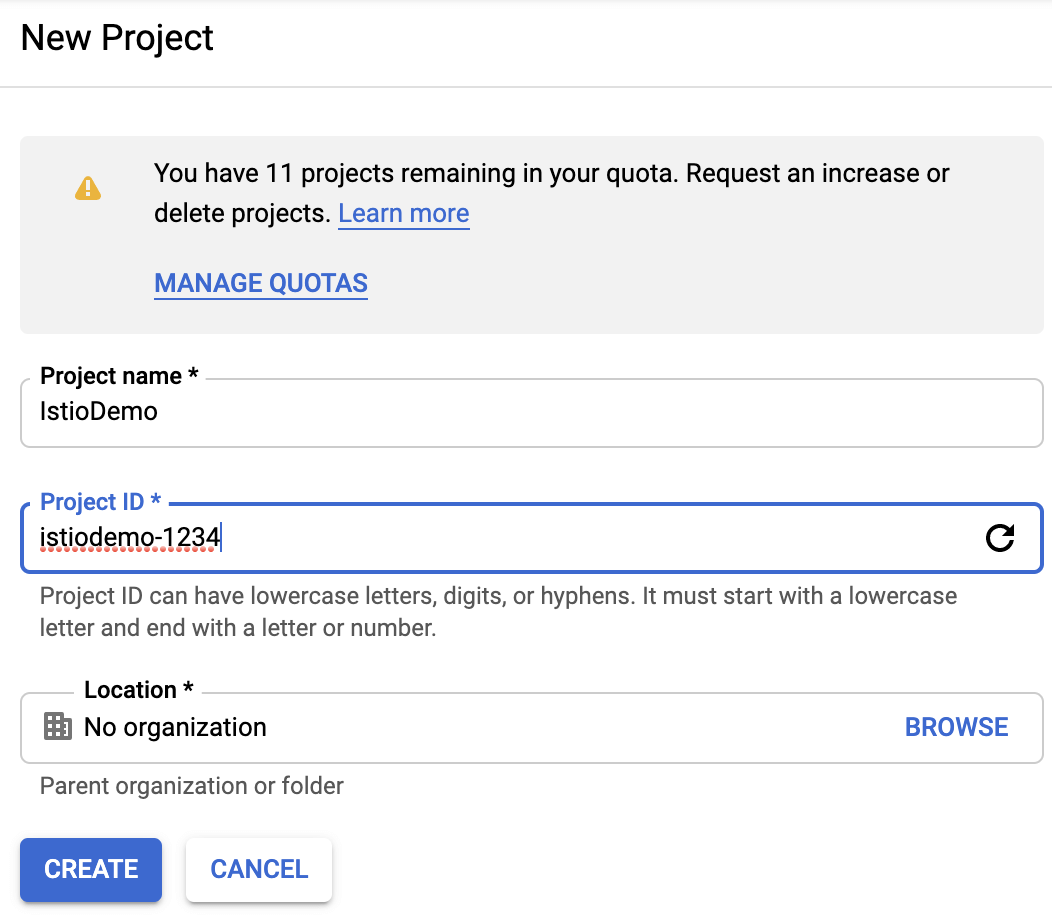This screenshot has height=918, width=1052.
Task: Click the New Project heading
Action: coord(117,38)
